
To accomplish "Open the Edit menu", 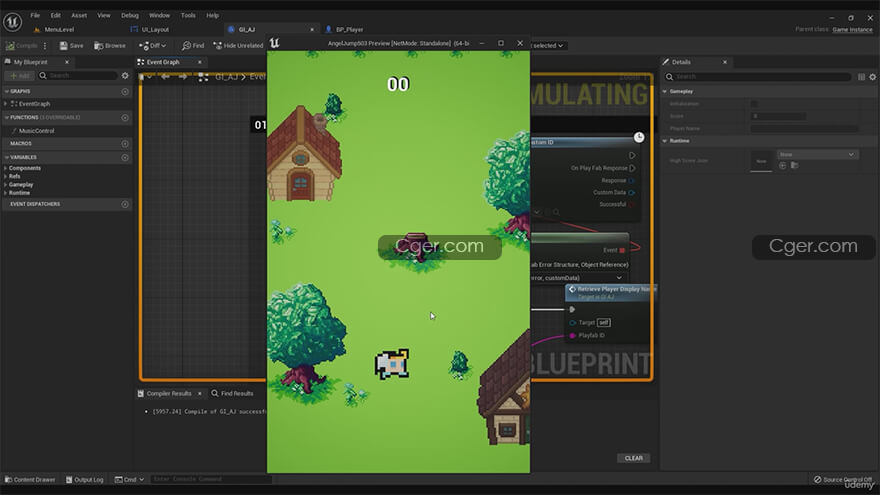I will tap(56, 15).
